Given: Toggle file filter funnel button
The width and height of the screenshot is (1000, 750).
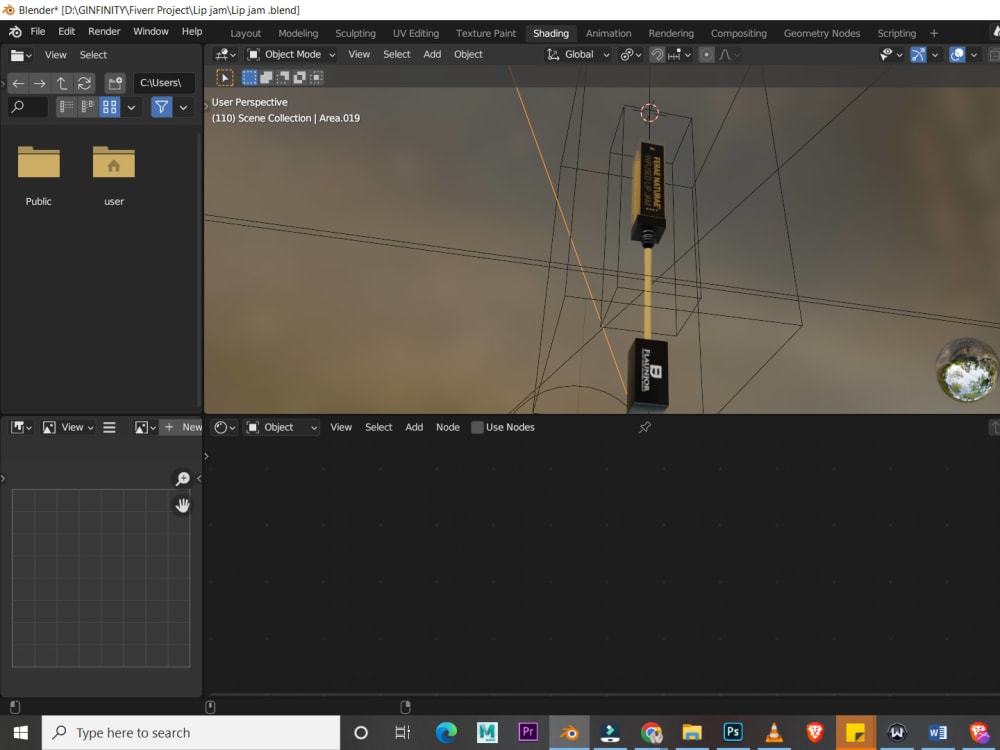Looking at the screenshot, I should point(162,107).
